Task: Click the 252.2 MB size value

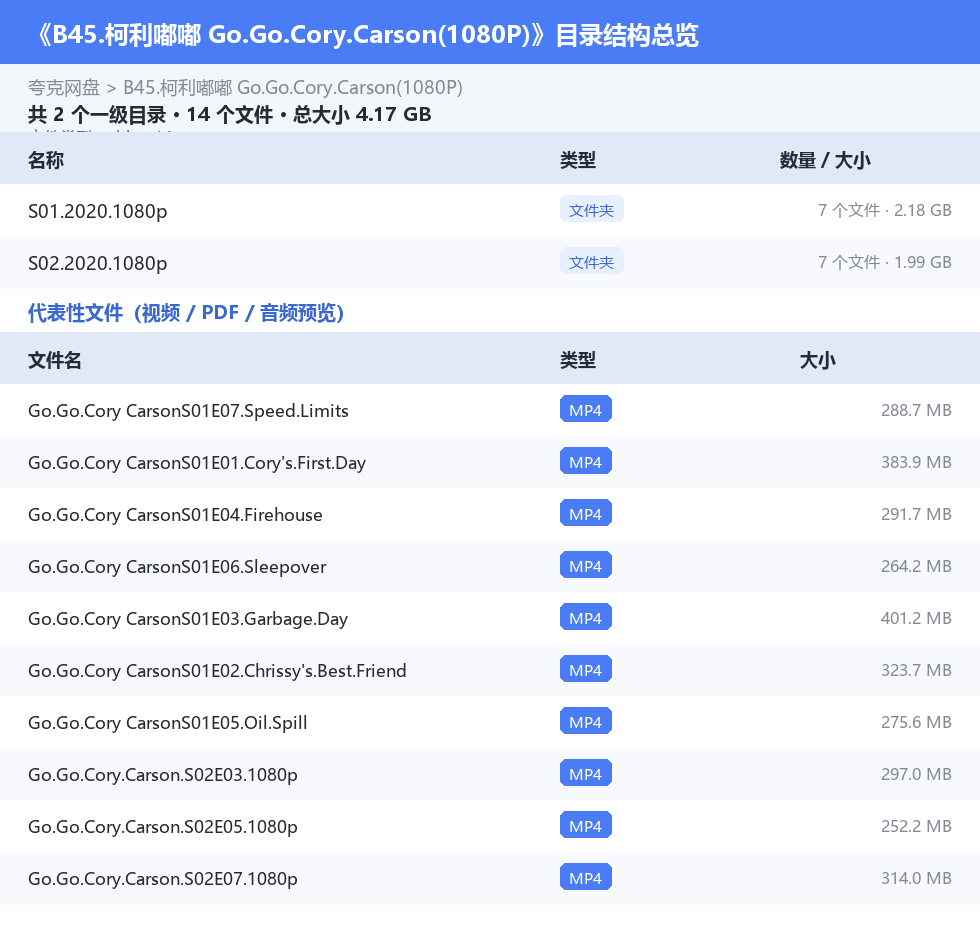Action: 916,825
